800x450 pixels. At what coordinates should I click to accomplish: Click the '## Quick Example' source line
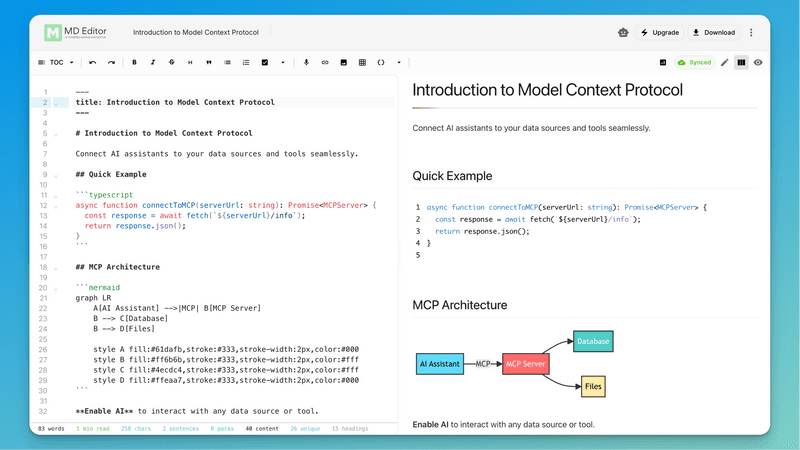111,174
